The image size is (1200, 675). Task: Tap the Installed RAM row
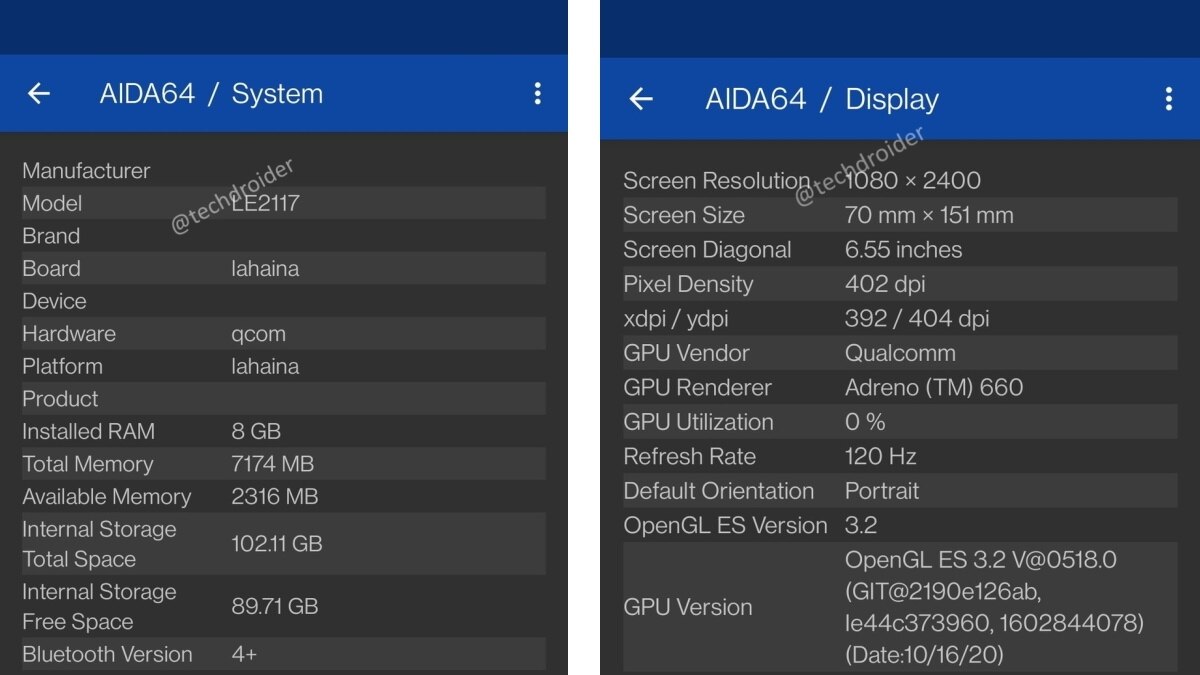(283, 431)
